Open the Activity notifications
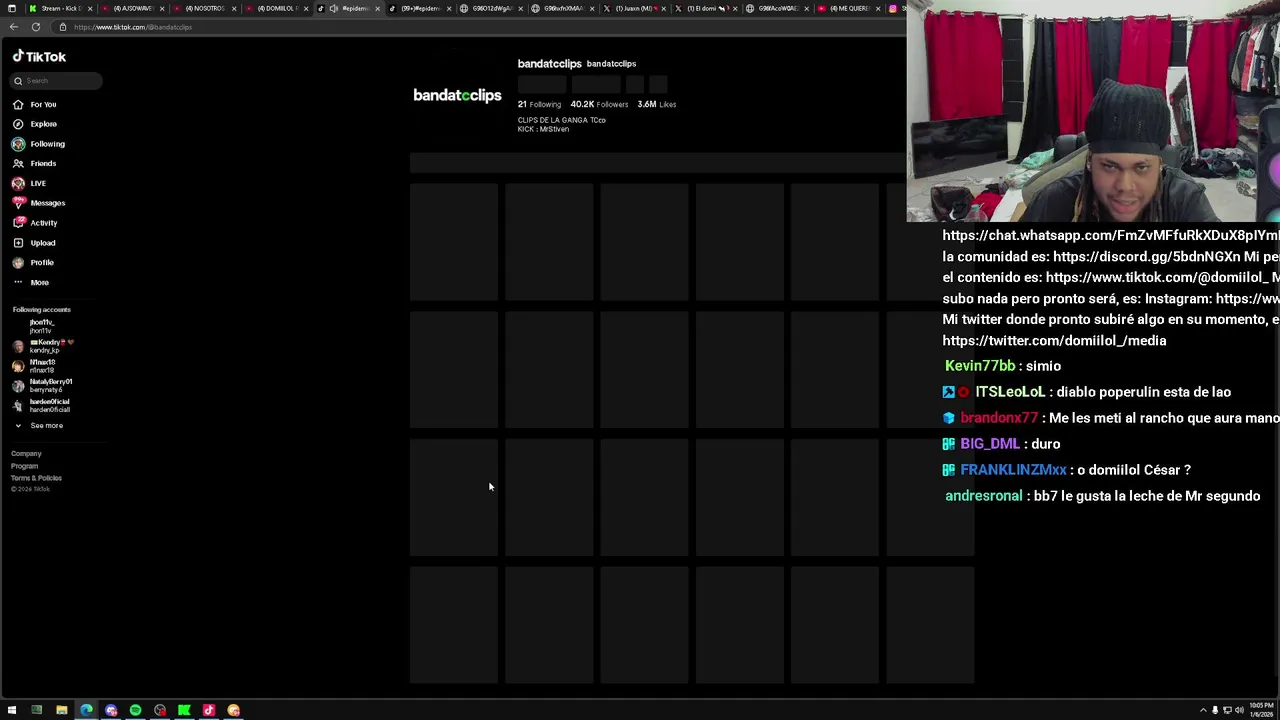 pos(35,223)
